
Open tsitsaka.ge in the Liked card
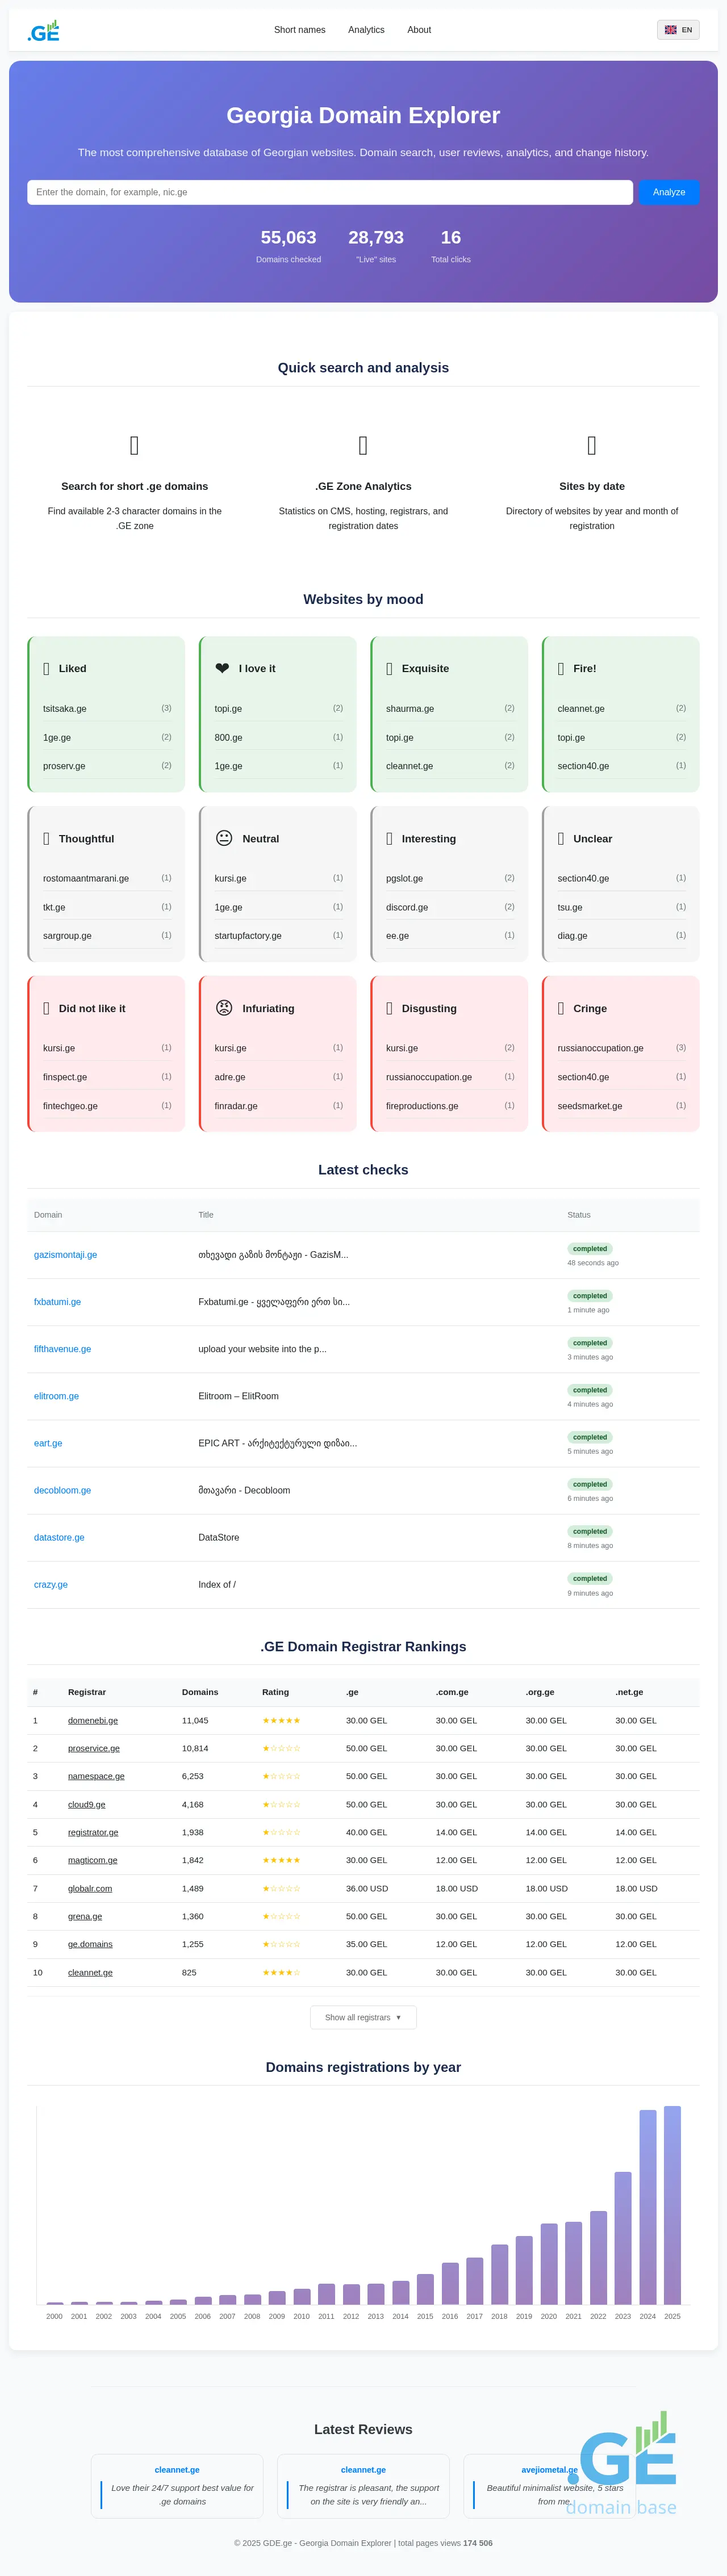(x=64, y=708)
